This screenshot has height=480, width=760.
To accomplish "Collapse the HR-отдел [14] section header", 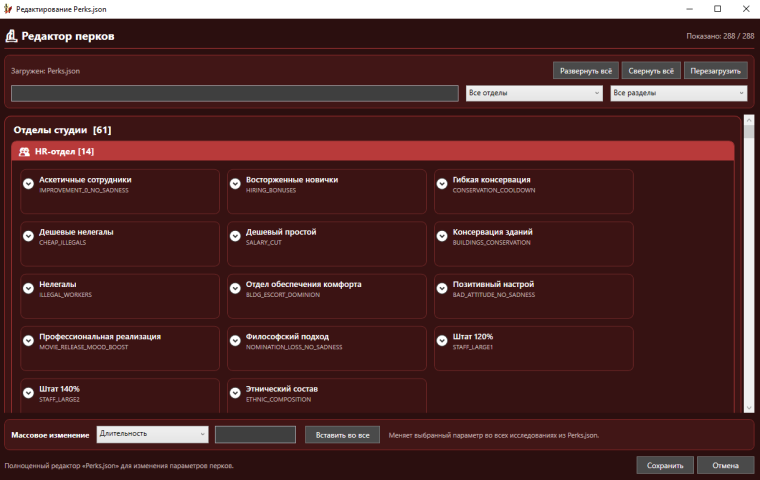I will tap(373, 151).
